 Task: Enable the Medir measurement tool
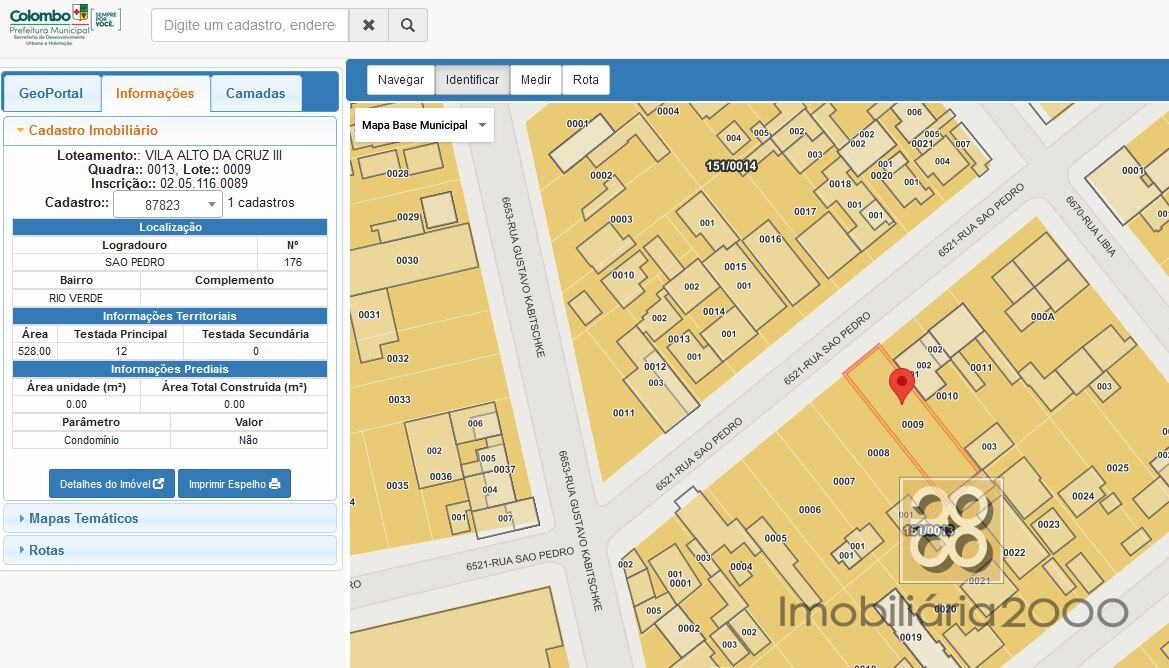(x=536, y=80)
